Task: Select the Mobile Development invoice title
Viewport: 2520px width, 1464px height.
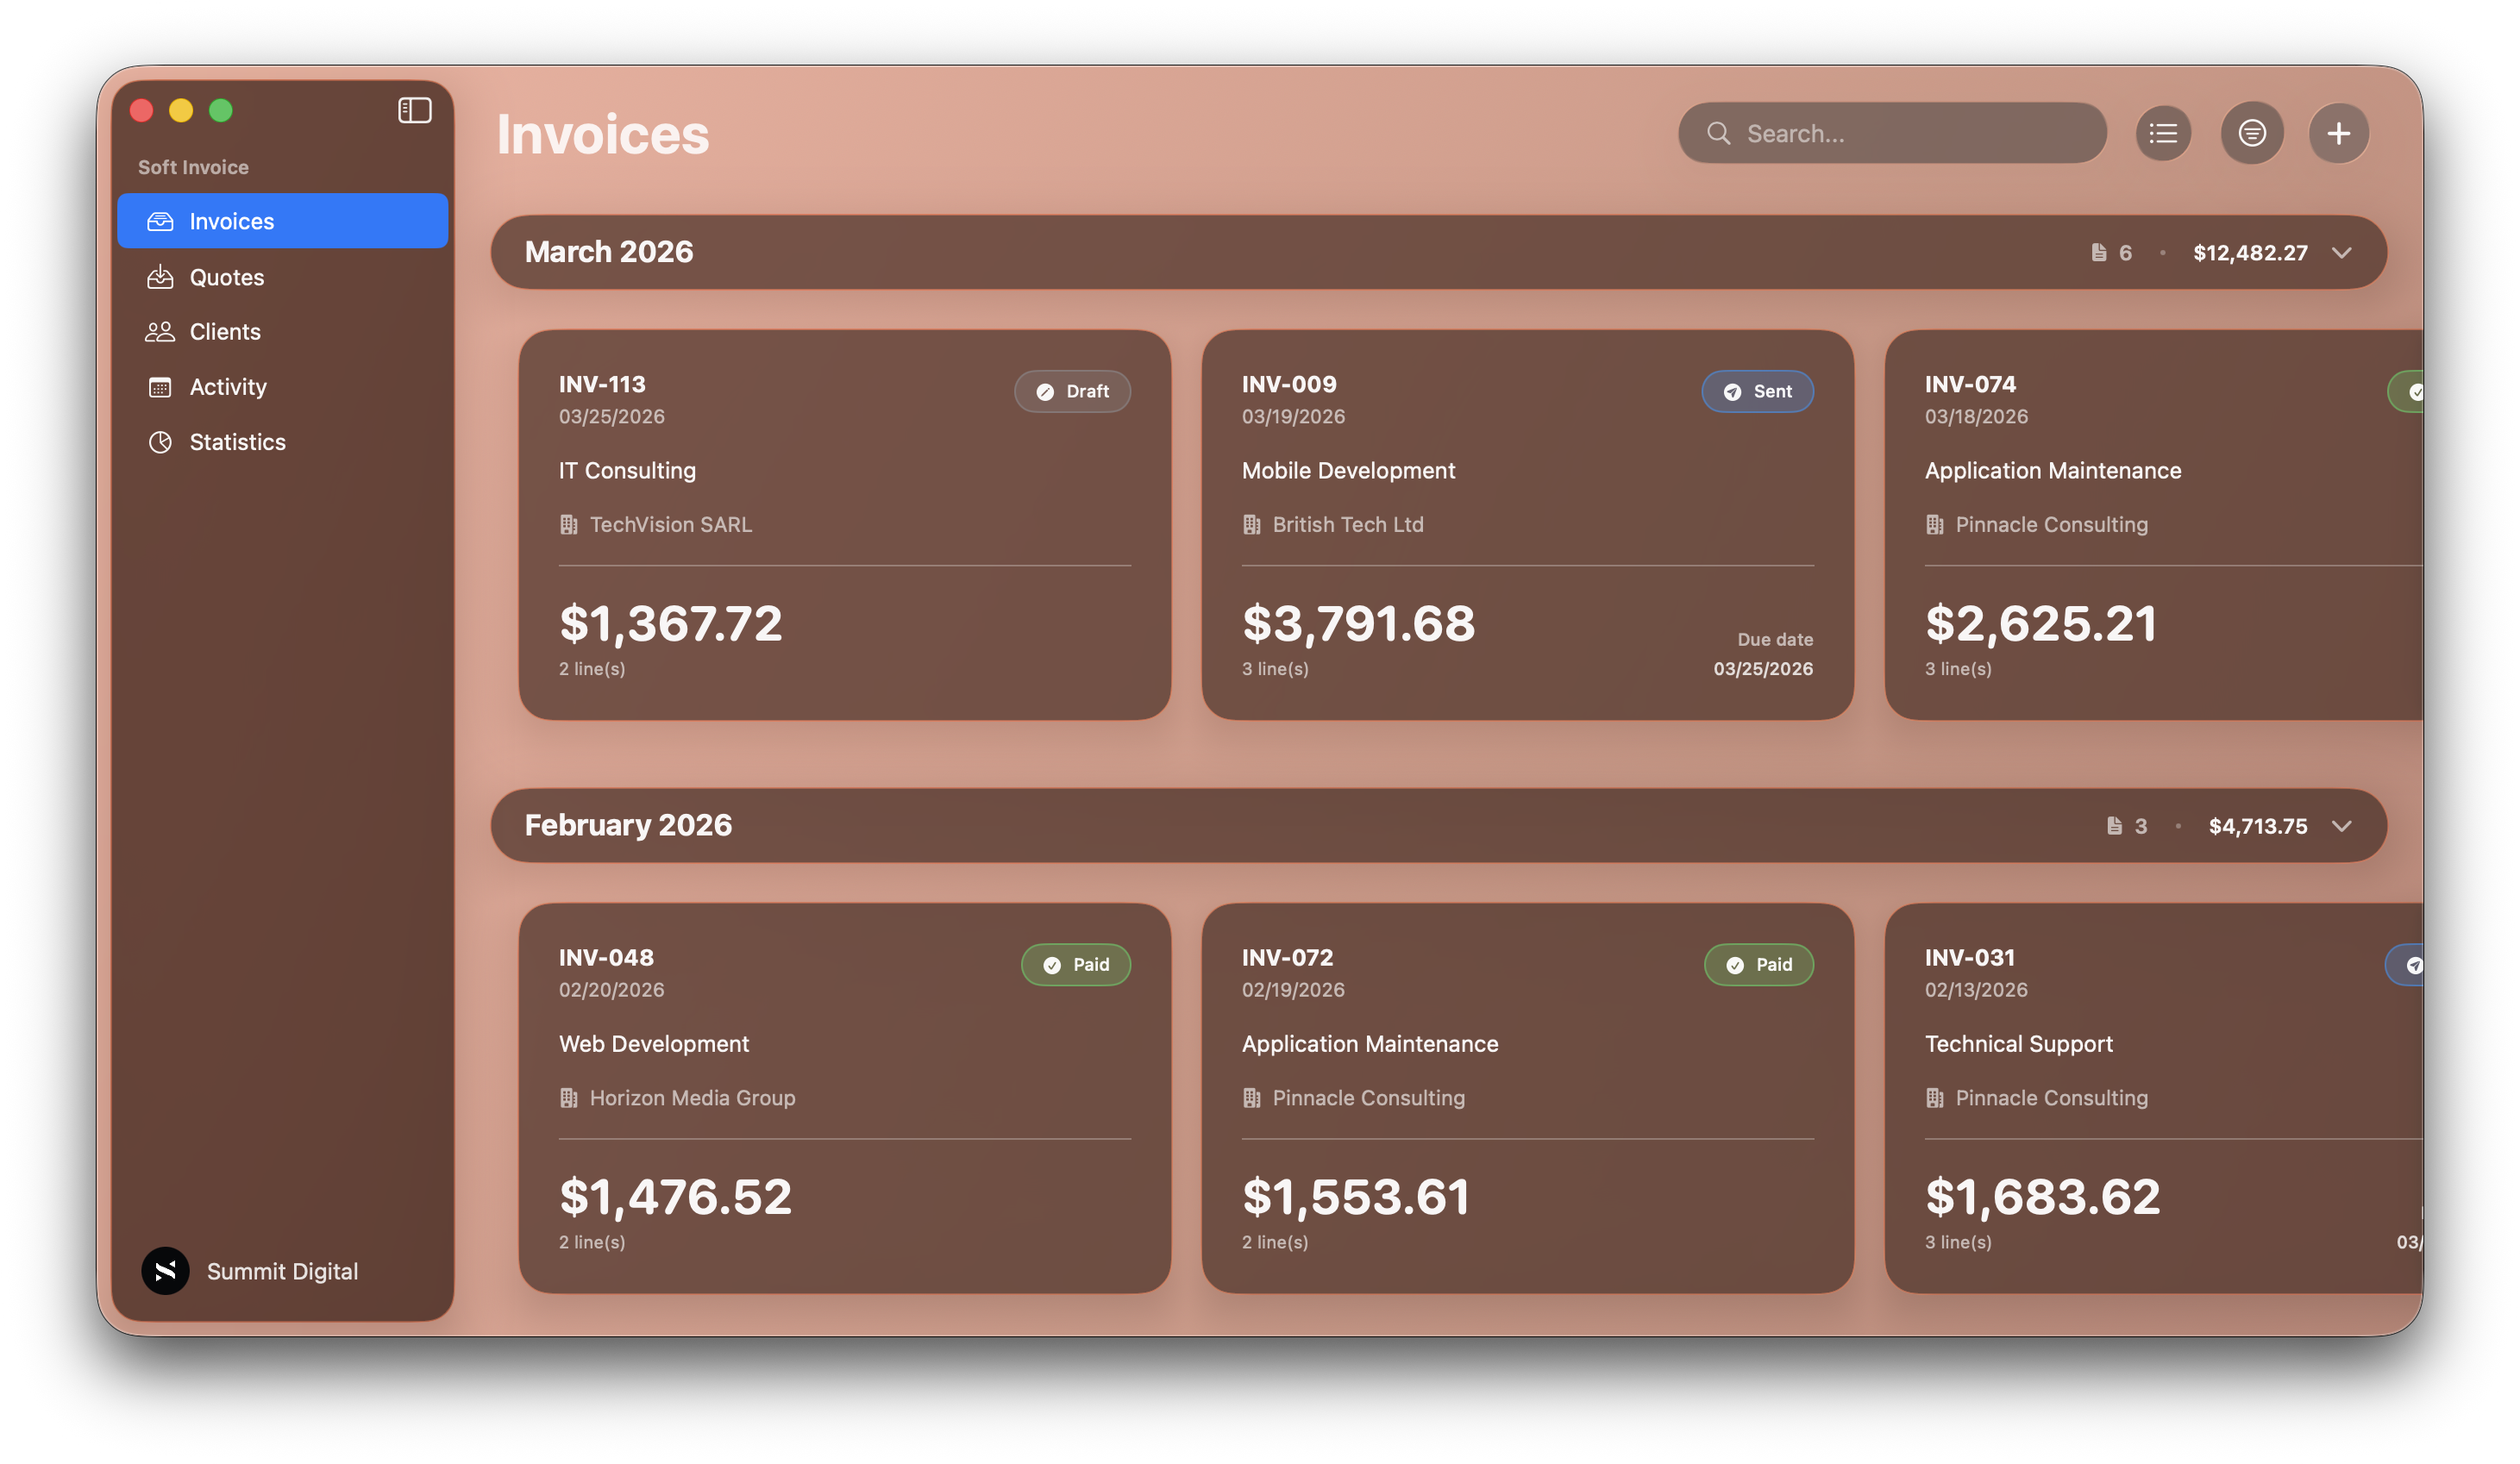Action: [x=1348, y=471]
